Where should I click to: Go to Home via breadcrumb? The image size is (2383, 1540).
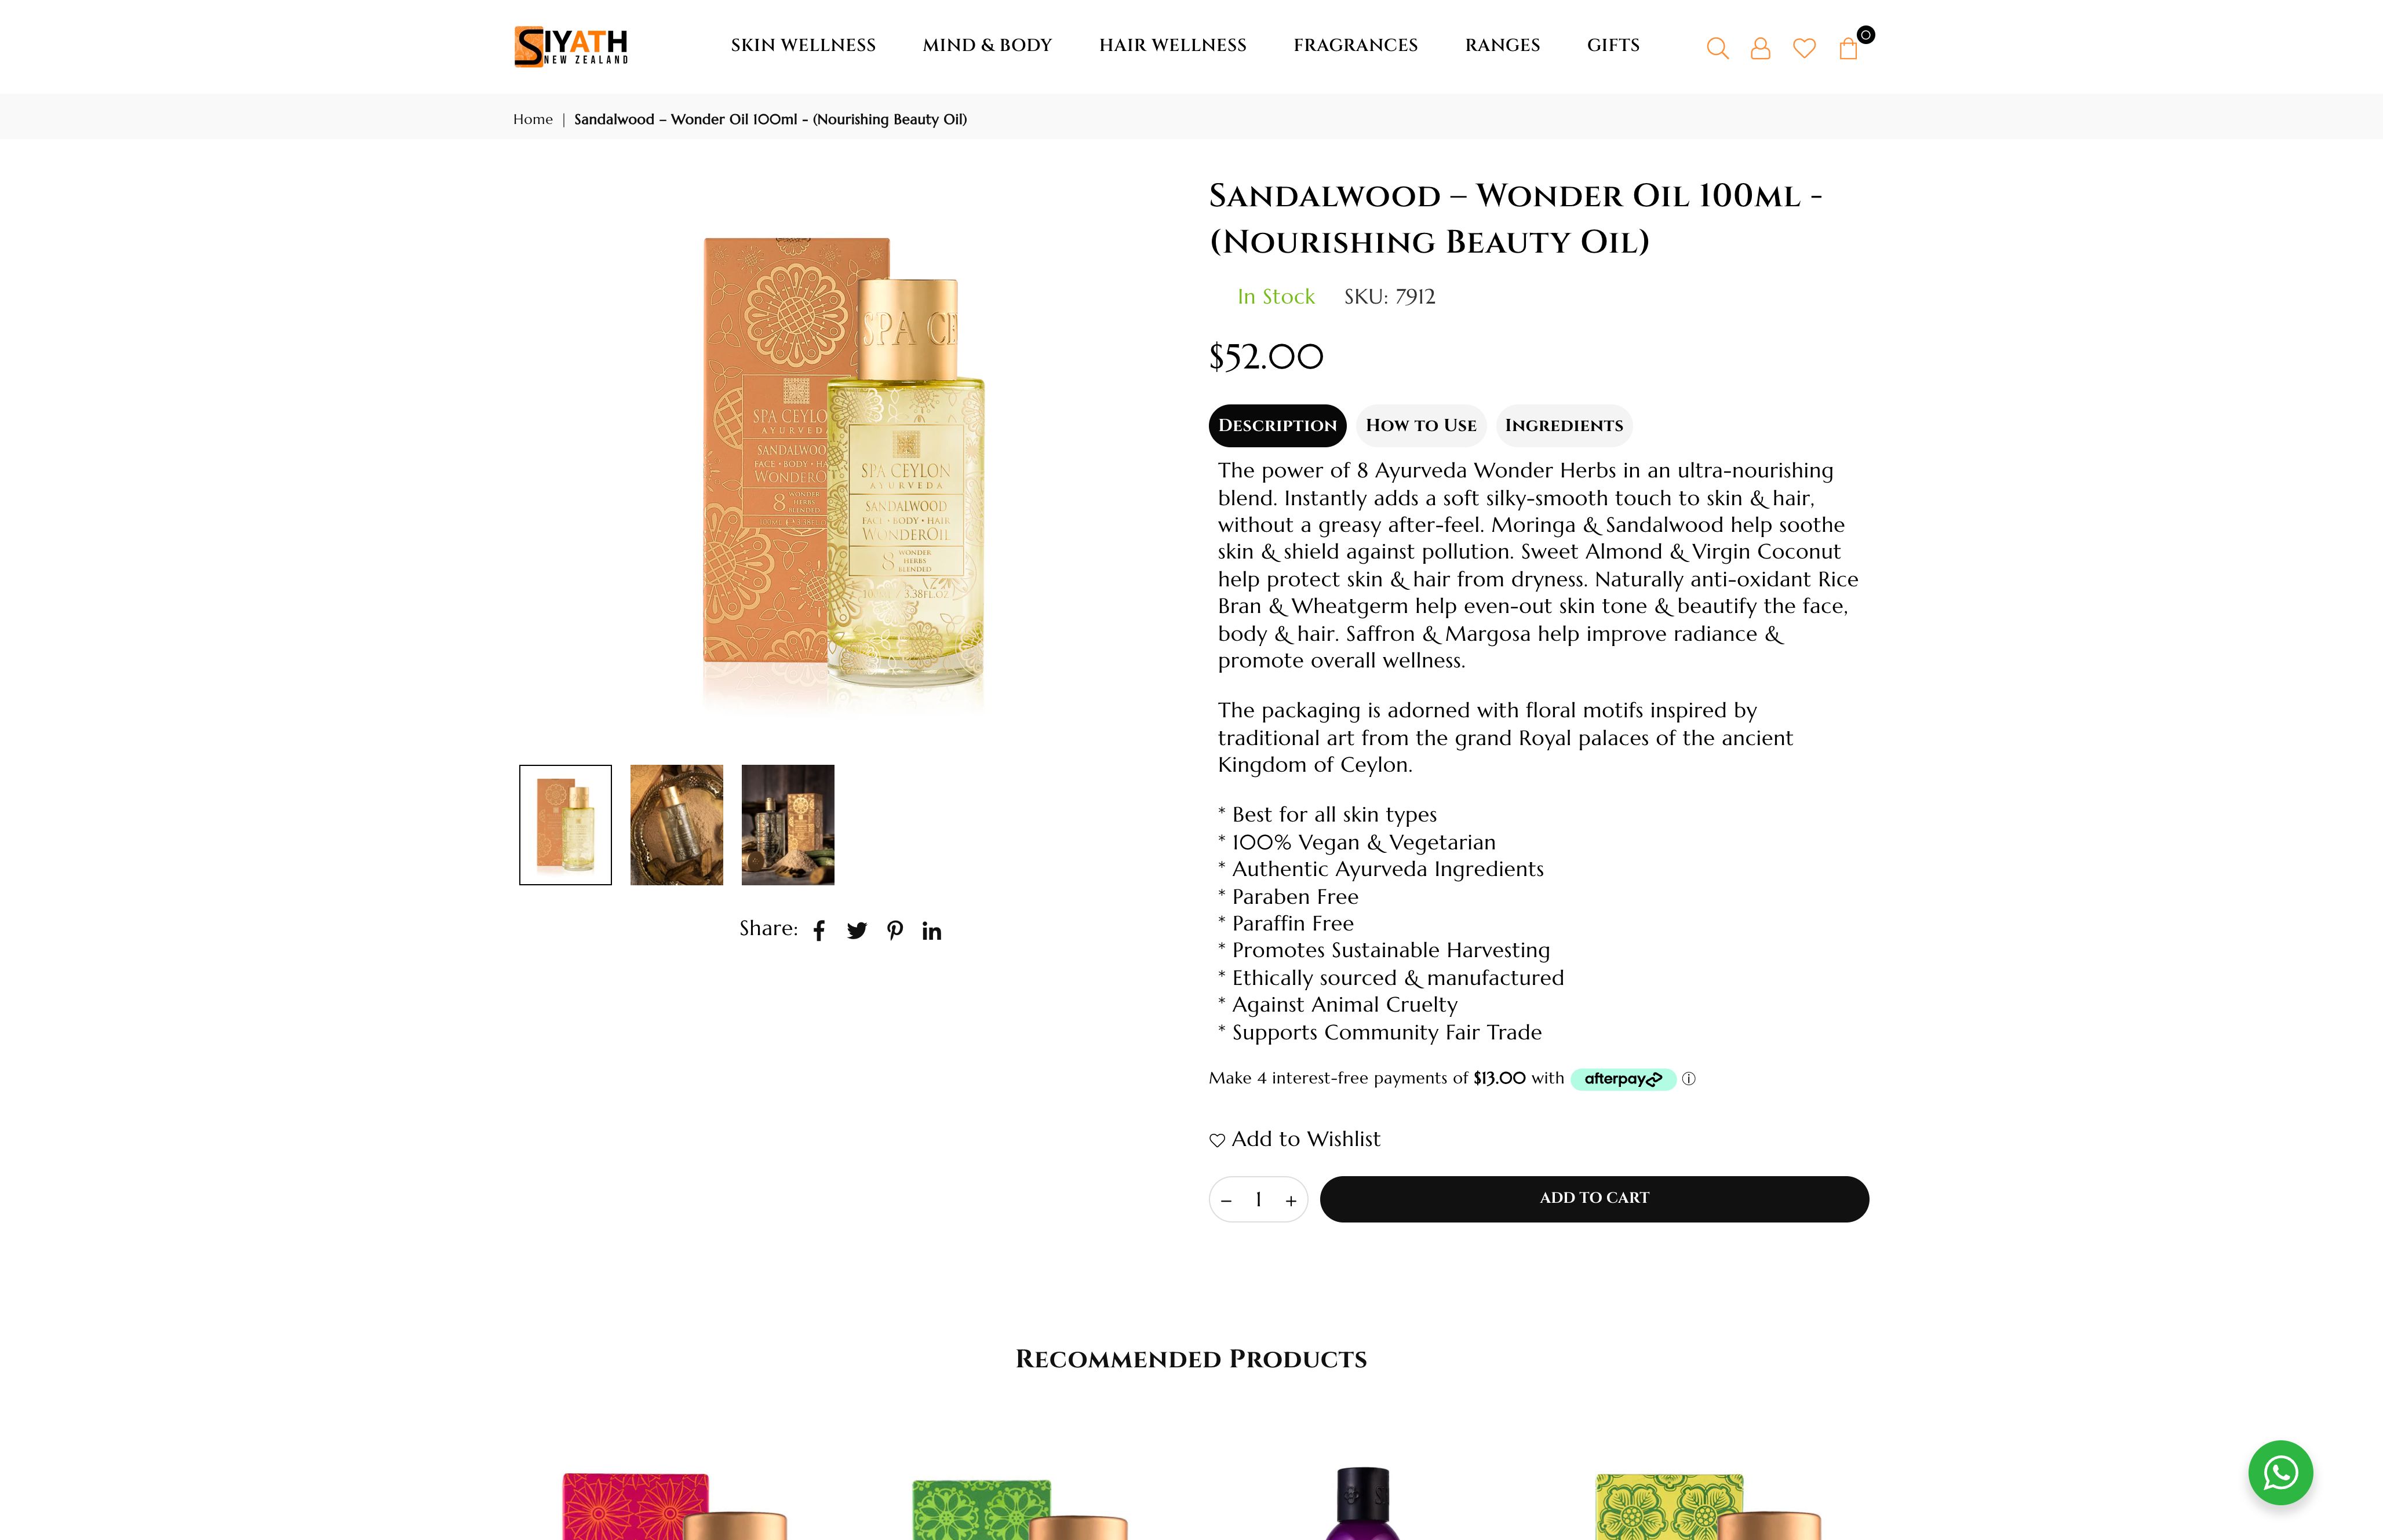[x=533, y=119]
